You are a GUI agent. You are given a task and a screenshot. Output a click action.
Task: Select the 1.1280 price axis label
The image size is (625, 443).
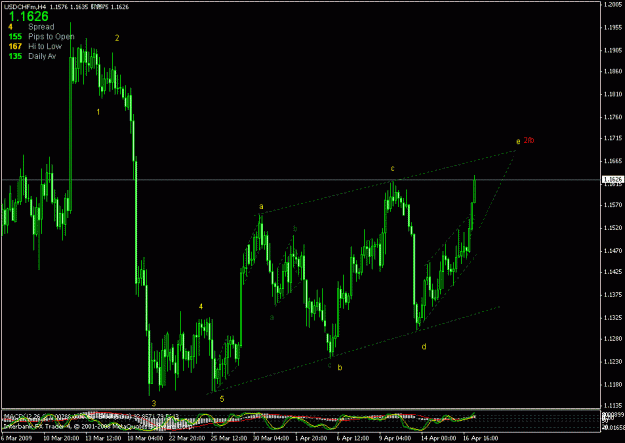tap(613, 339)
